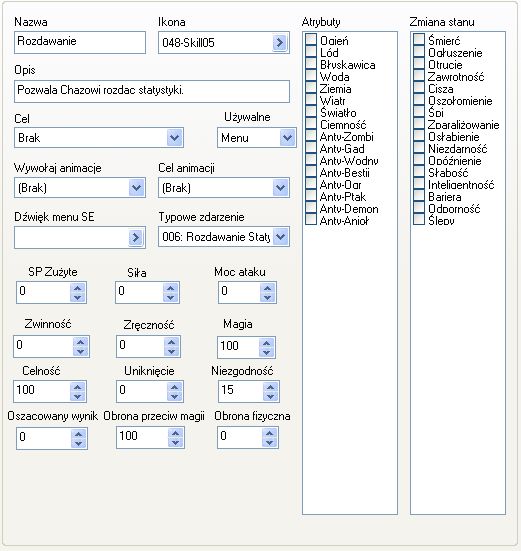Tick the Bariera state change
Image resolution: width=521 pixels, height=551 pixels.
[419, 195]
